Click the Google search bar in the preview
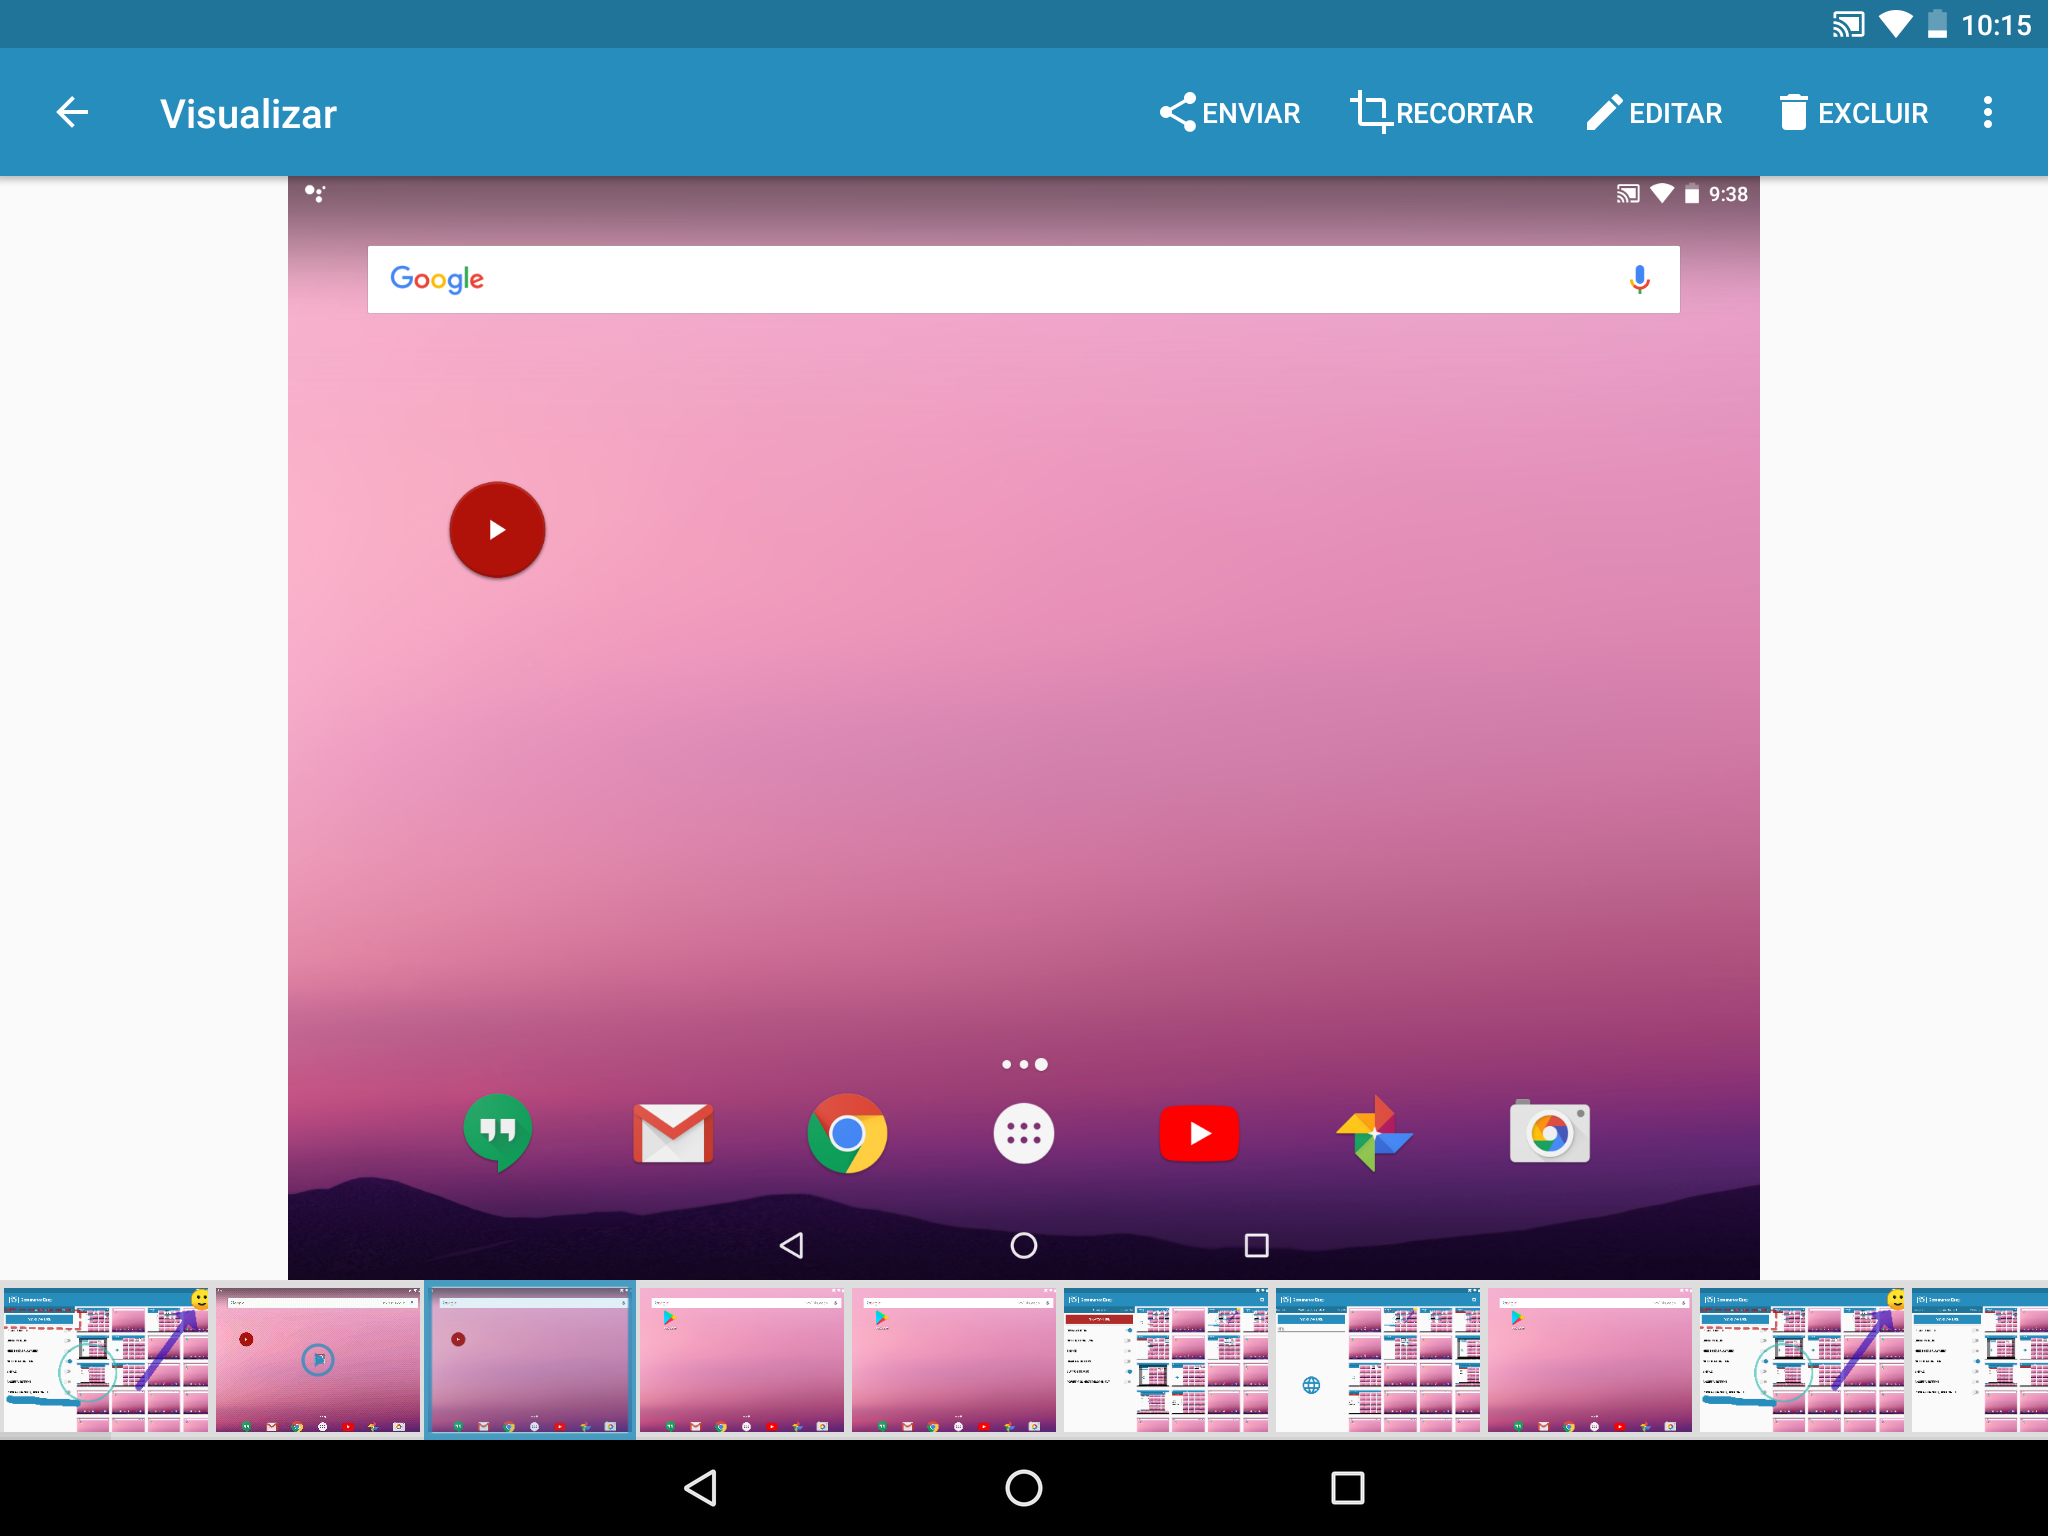Image resolution: width=2048 pixels, height=1536 pixels. 1023,280
